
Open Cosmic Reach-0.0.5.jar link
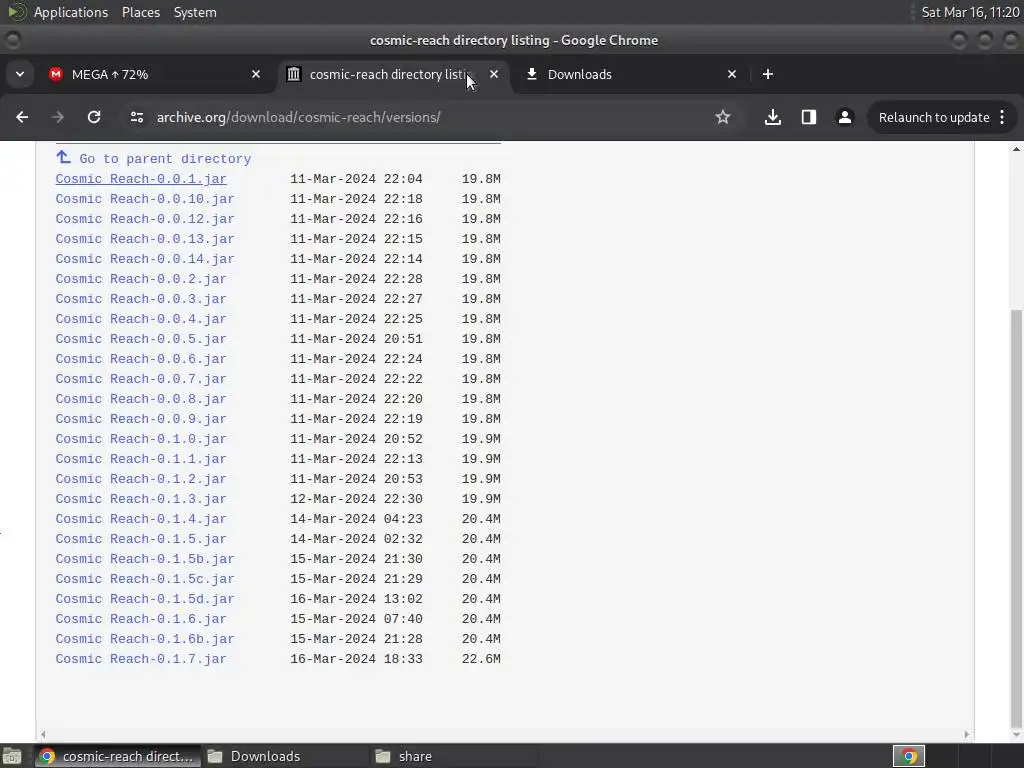pos(141,339)
